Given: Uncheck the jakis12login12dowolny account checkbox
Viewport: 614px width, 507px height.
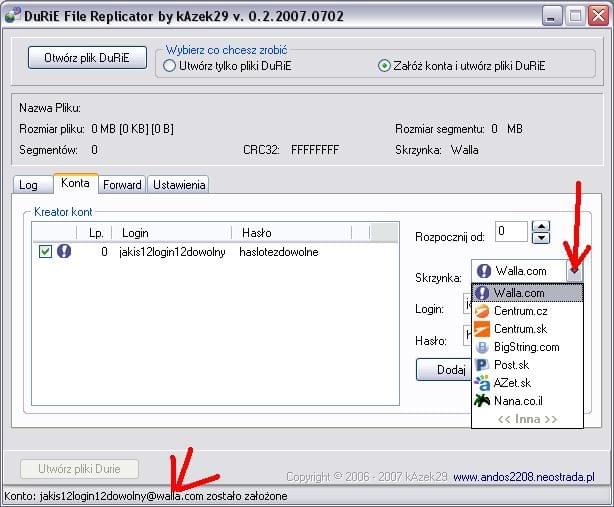Looking at the screenshot, I should pos(45,251).
